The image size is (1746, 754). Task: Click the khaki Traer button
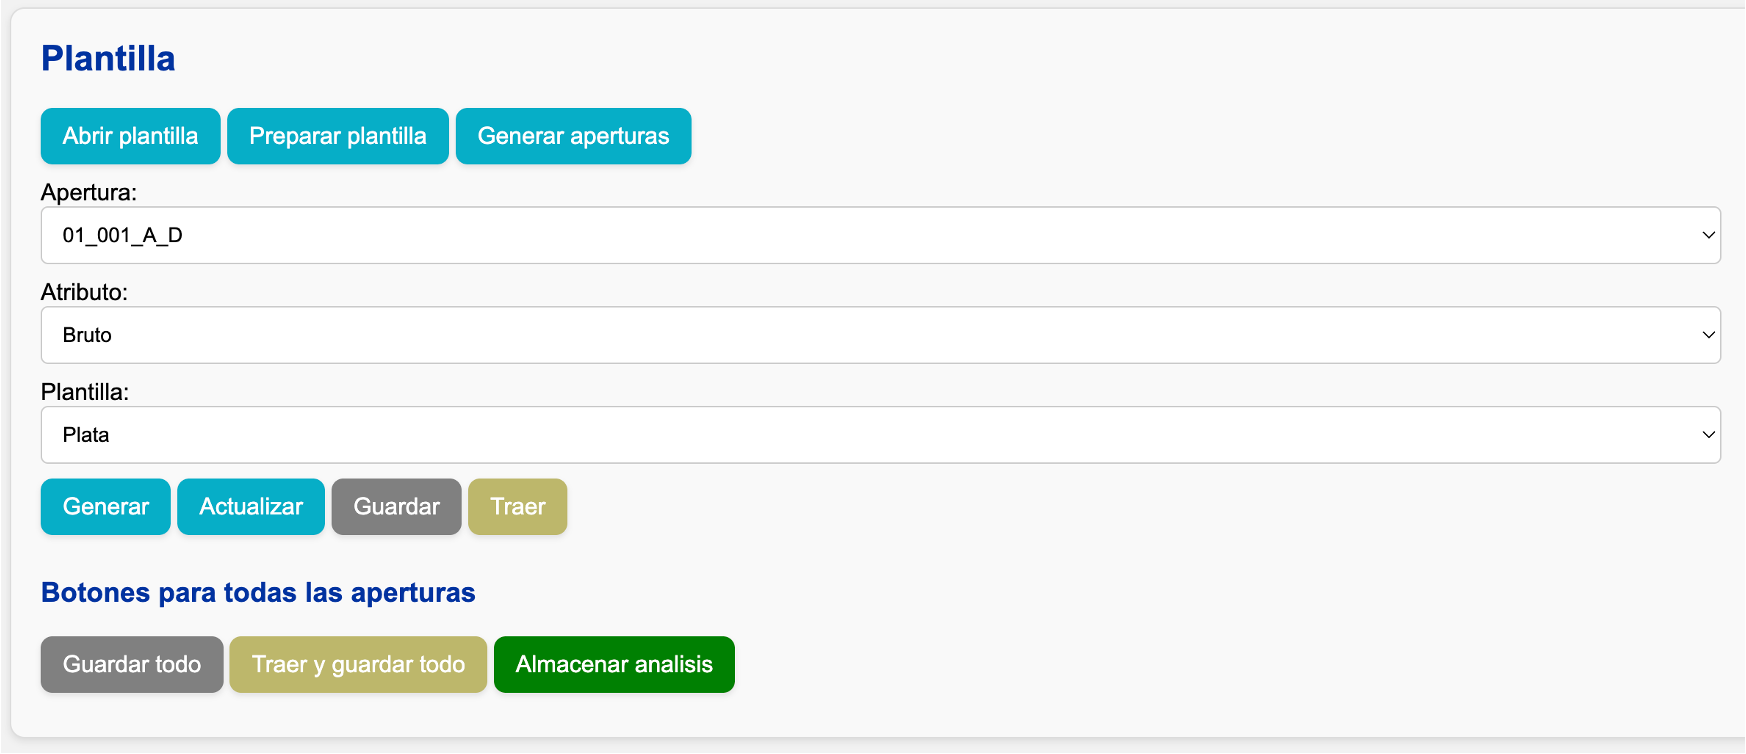click(518, 507)
